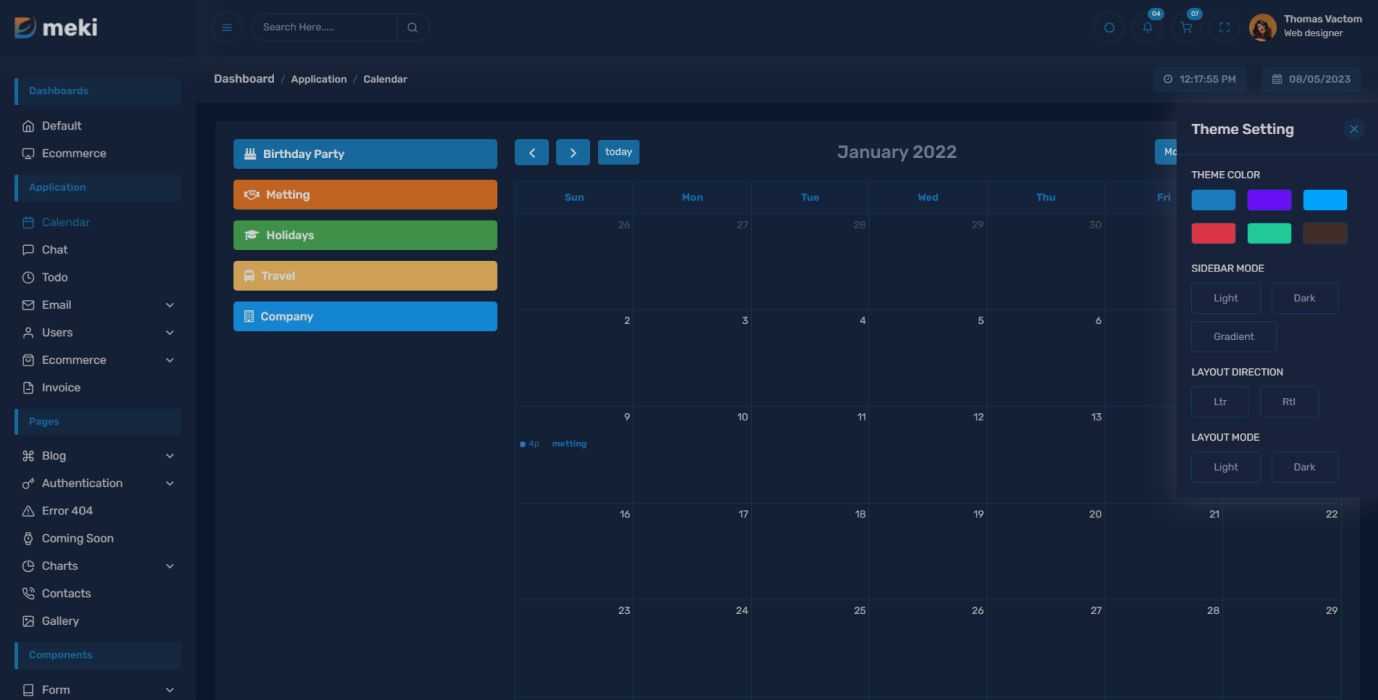Open the notifications bell icon
The image size is (1378, 700).
point(1147,27)
